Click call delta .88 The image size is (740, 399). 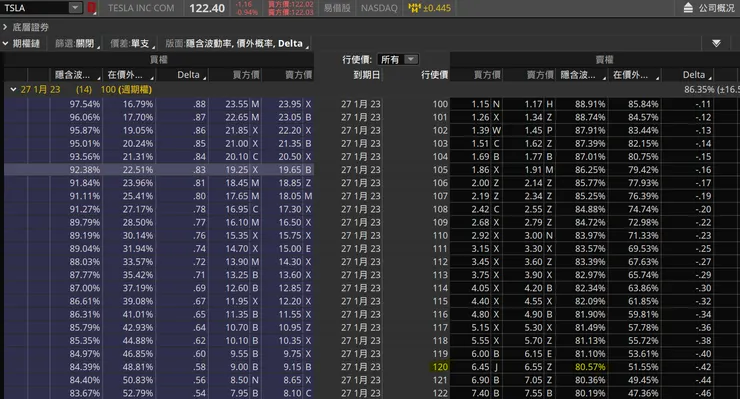point(199,104)
